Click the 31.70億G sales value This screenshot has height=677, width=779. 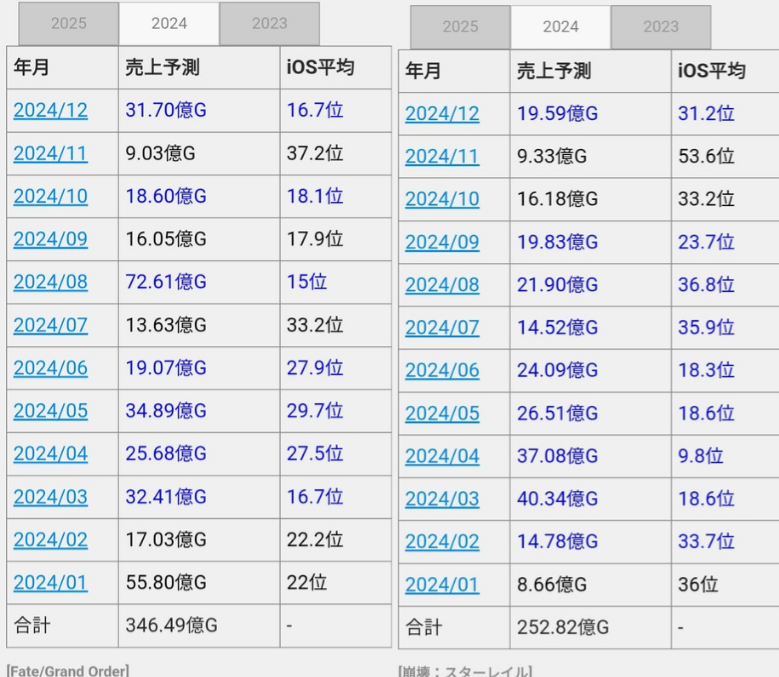point(166,110)
